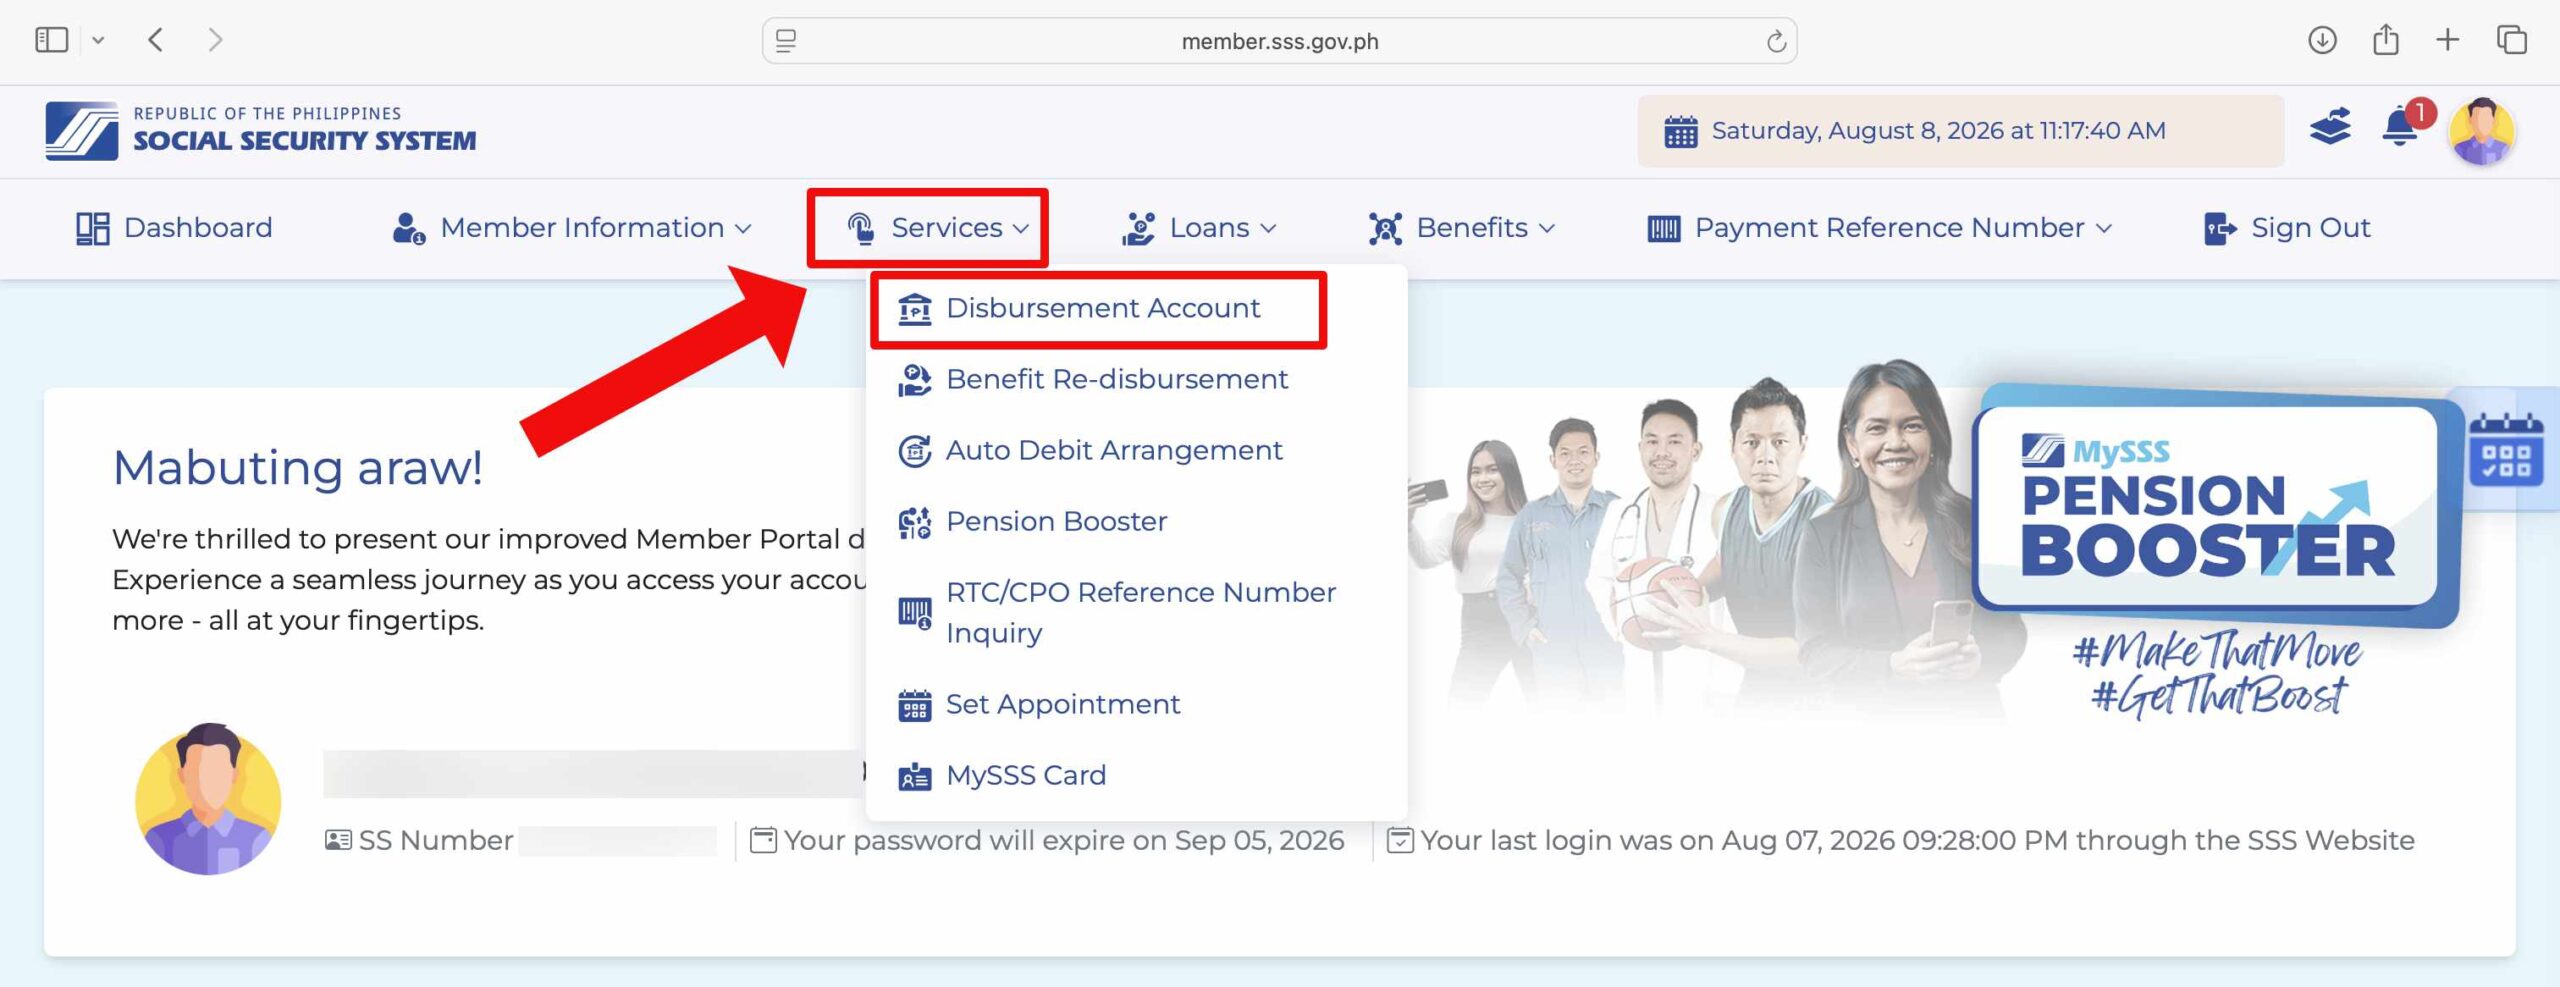Image resolution: width=2560 pixels, height=987 pixels.
Task: Go back with the browser back arrow
Action: click(155, 40)
